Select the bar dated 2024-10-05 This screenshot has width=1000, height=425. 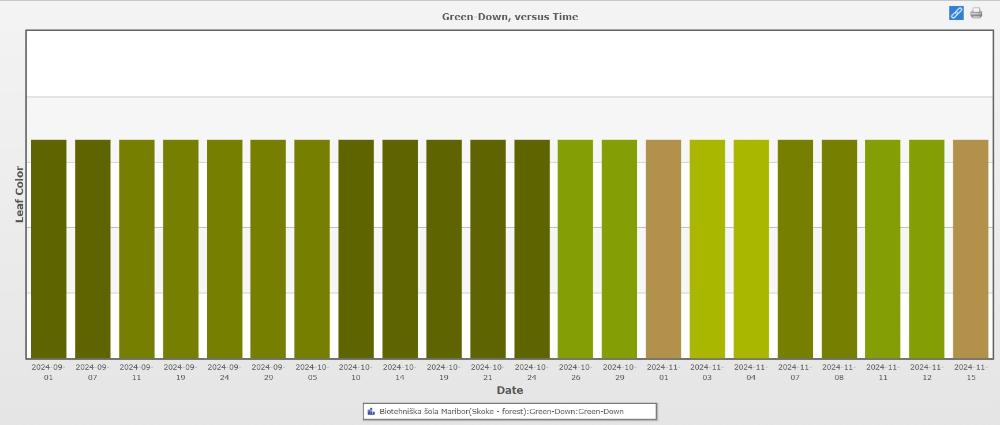coord(312,248)
